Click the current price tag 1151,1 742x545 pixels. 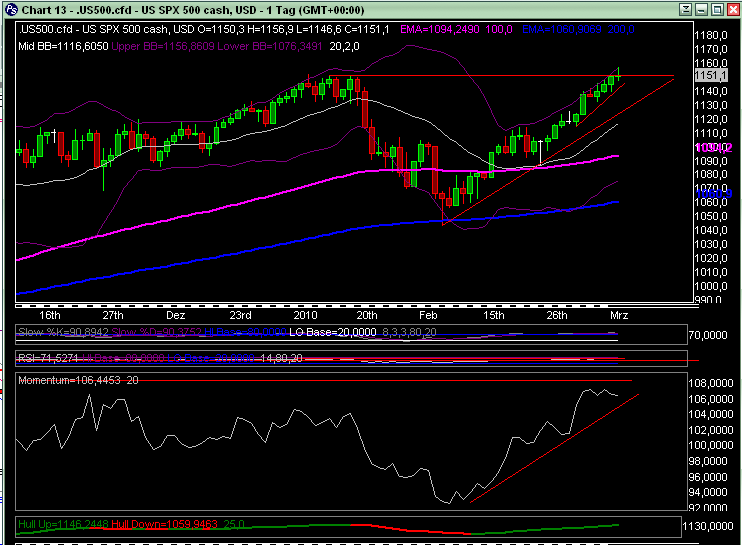[711, 75]
